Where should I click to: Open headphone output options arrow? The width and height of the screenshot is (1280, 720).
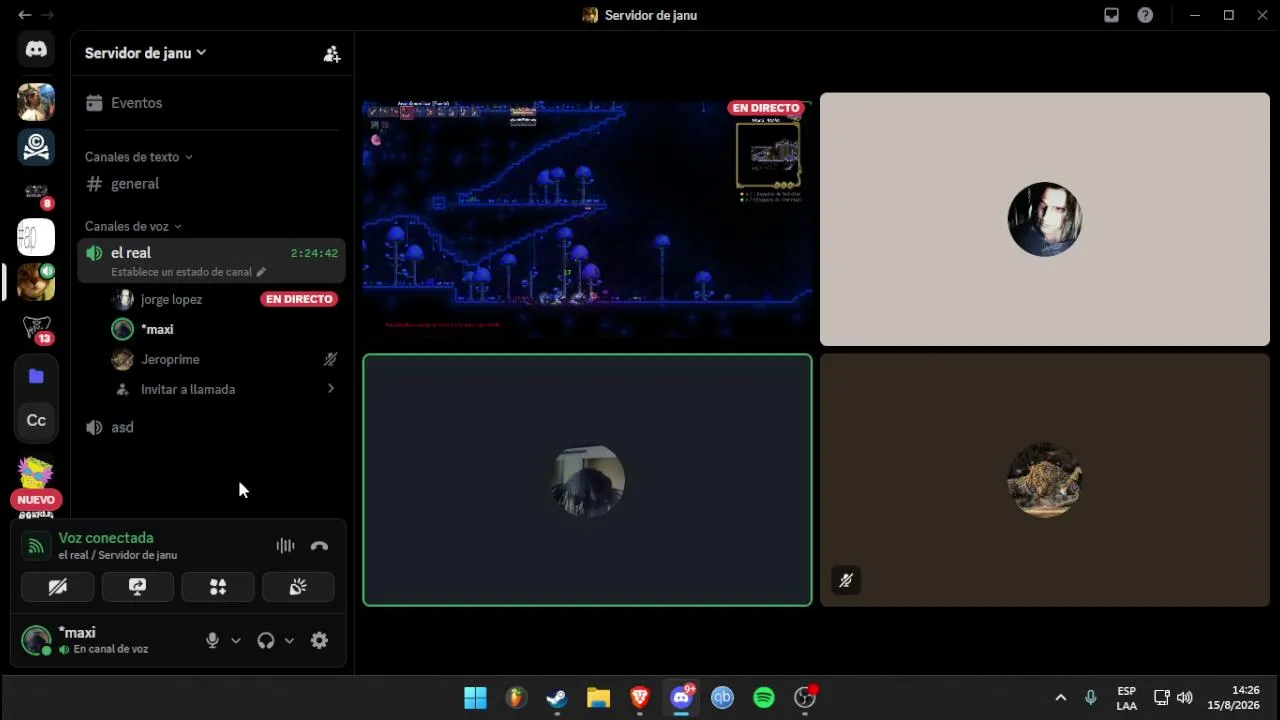click(289, 641)
